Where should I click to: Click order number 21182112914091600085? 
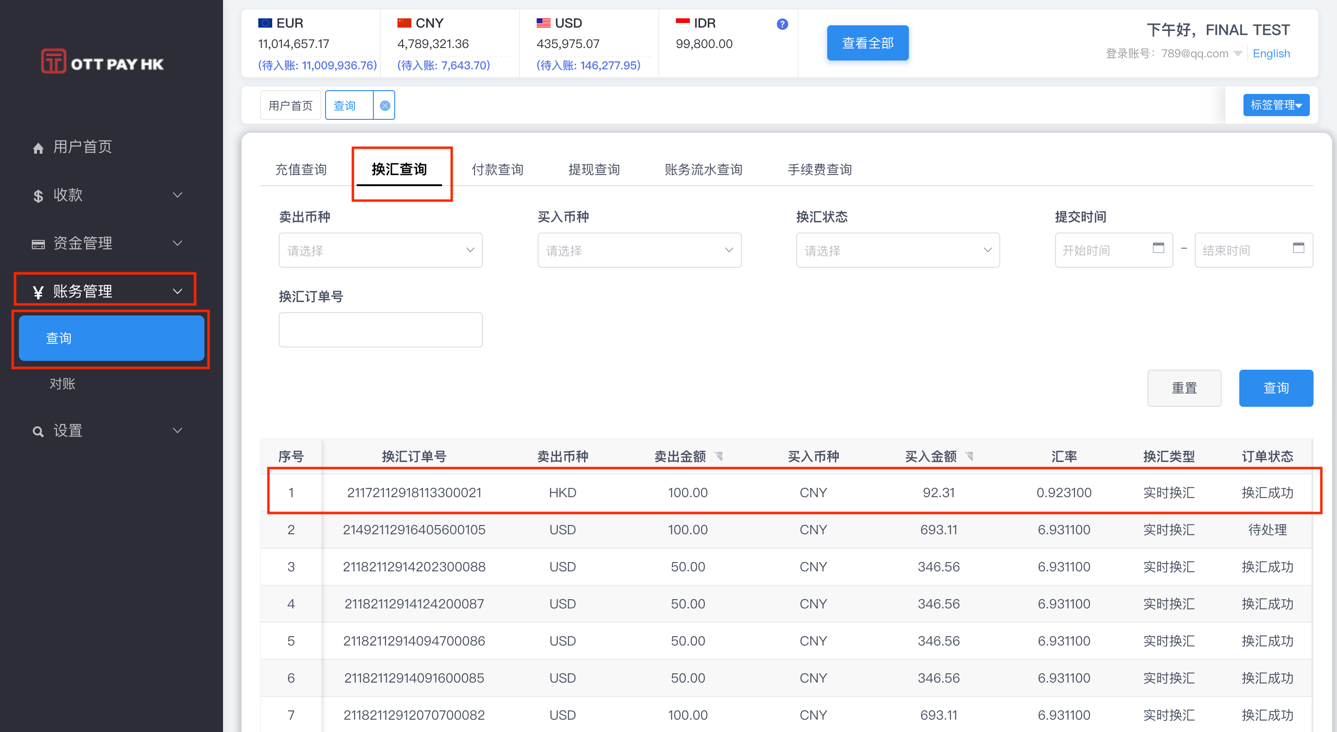(x=414, y=678)
